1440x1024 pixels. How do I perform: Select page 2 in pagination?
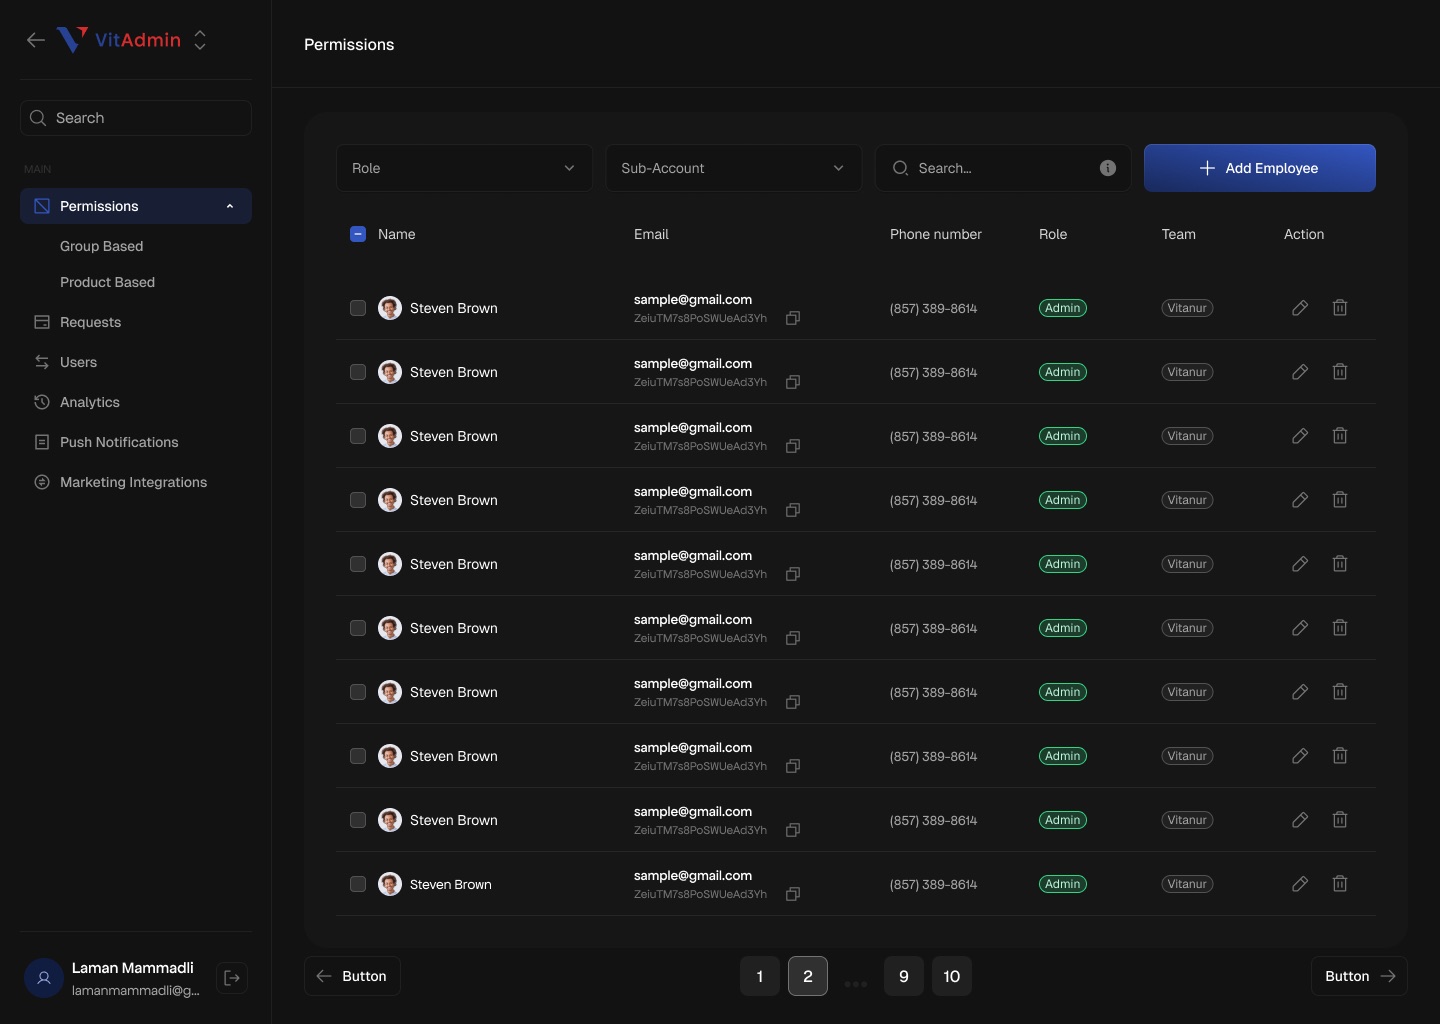pos(808,976)
